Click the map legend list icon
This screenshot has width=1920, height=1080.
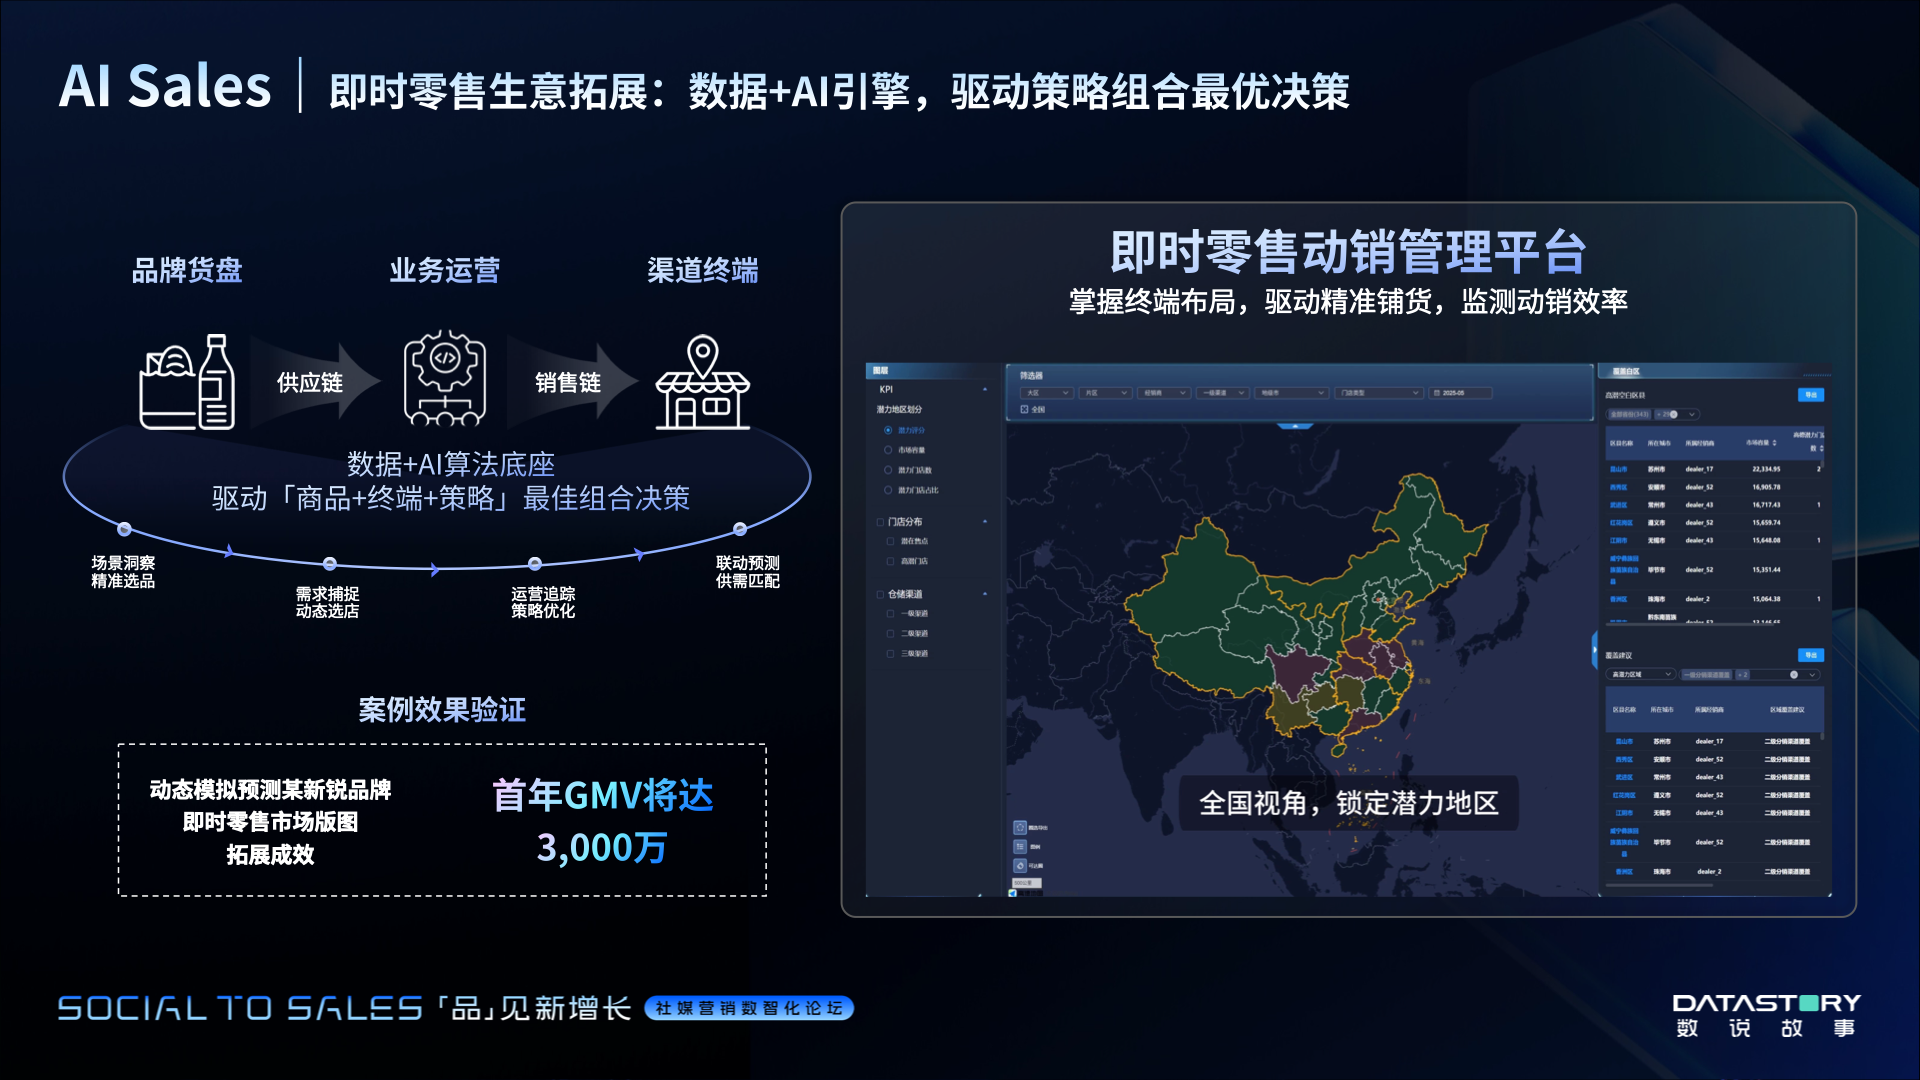coord(1020,846)
